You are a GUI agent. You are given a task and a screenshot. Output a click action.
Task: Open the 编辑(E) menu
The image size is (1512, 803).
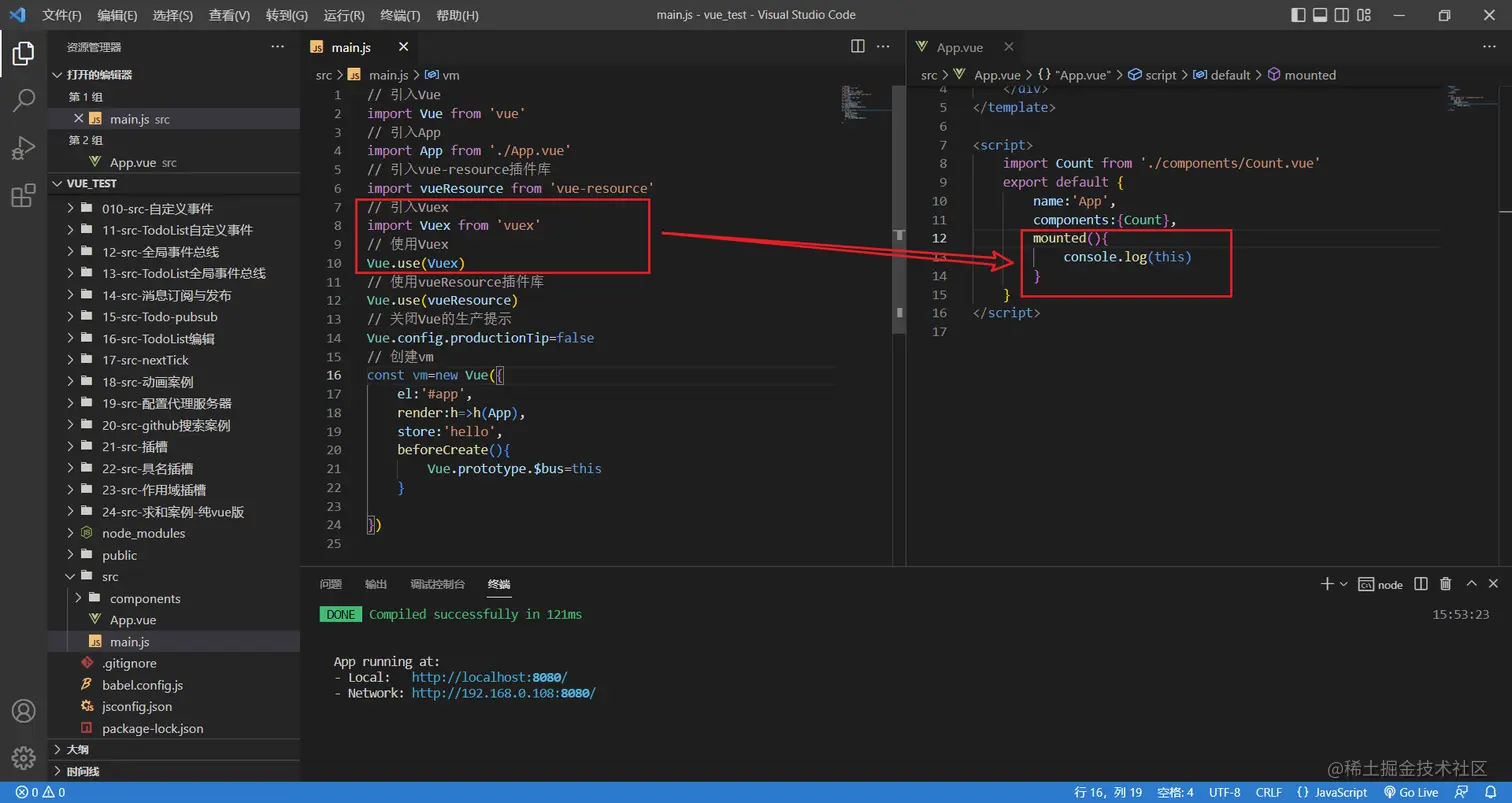(118, 15)
